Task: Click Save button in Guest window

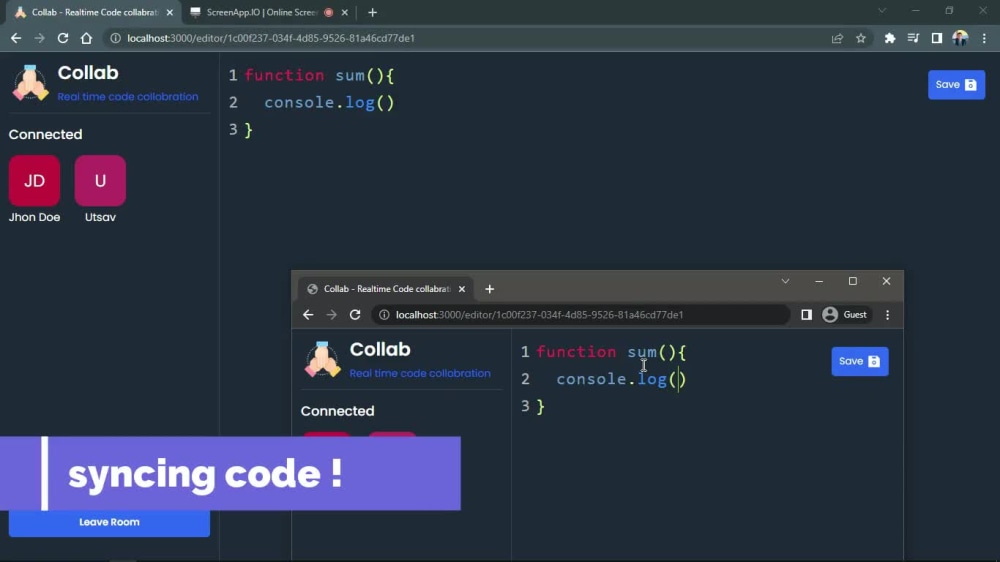Action: (x=860, y=362)
